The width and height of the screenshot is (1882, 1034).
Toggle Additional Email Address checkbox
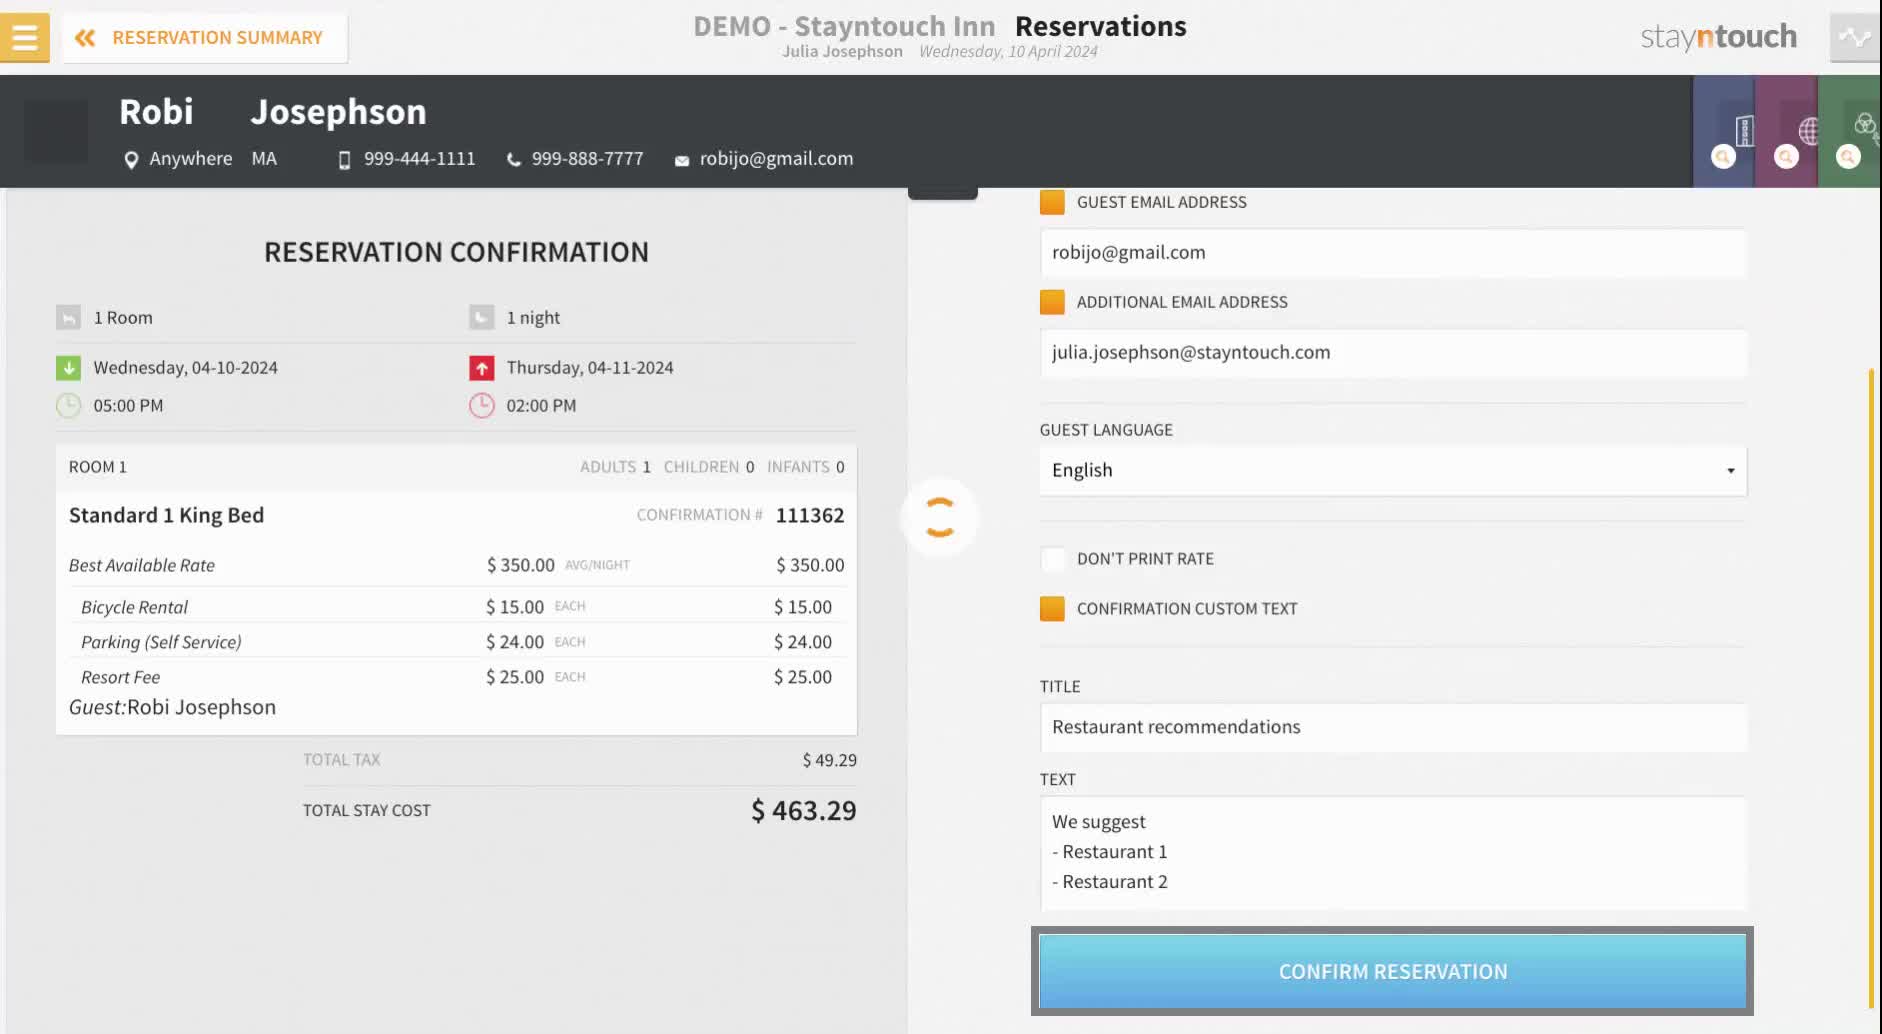coord(1052,302)
